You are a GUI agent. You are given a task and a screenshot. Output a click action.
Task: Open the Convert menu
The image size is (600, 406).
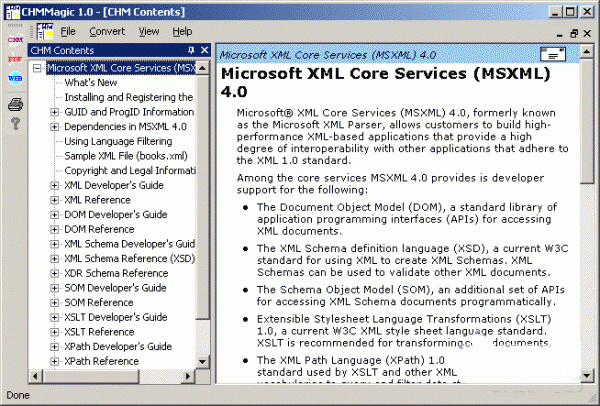pyautogui.click(x=107, y=31)
